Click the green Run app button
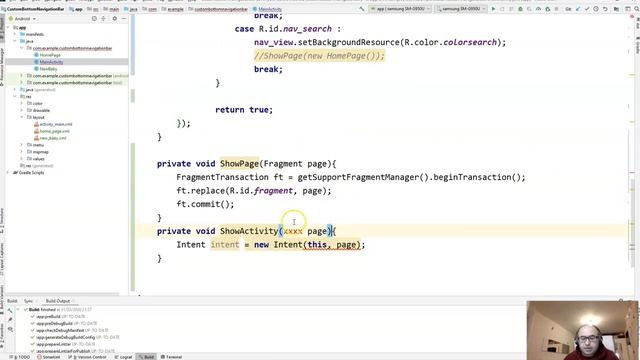640x360 pixels. [x=493, y=9]
